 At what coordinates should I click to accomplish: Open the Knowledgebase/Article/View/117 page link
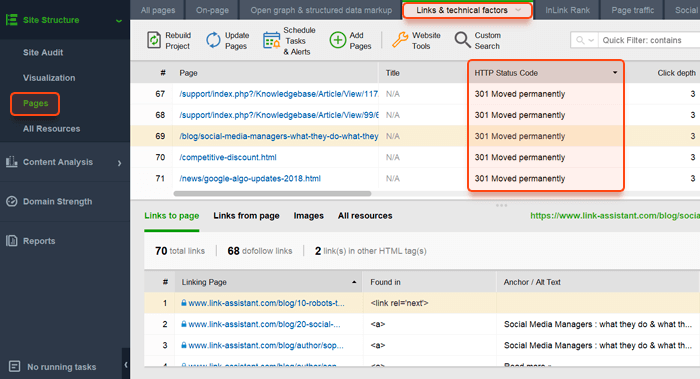[x=279, y=94]
